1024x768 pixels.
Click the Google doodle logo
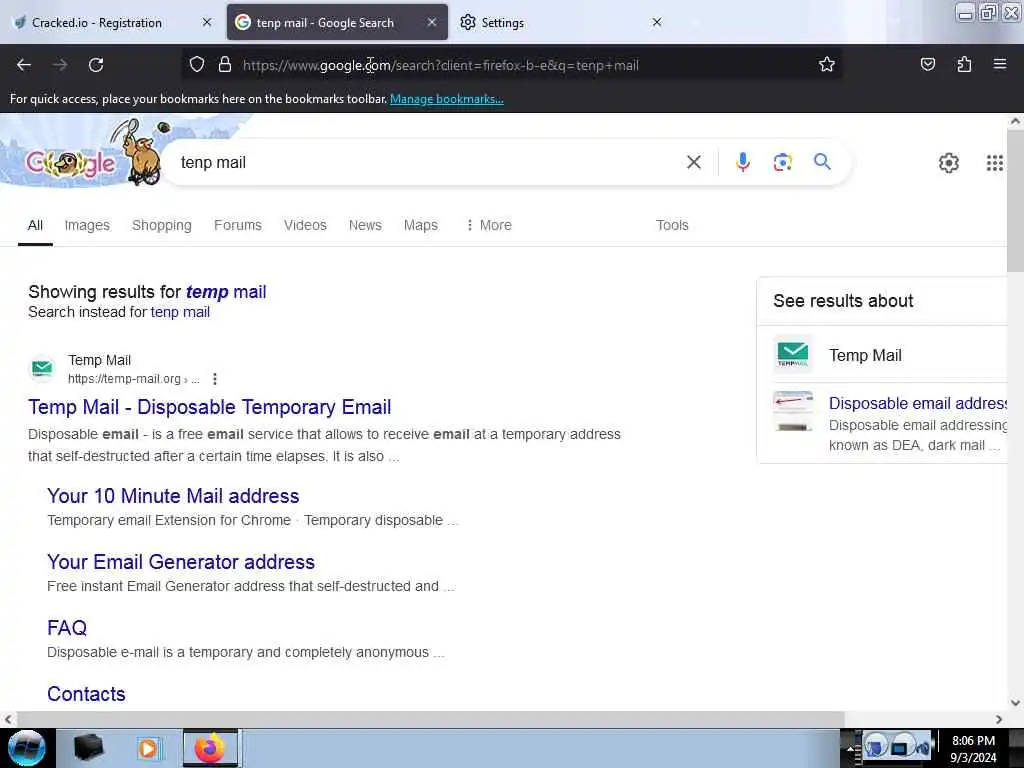pyautogui.click(x=87, y=155)
